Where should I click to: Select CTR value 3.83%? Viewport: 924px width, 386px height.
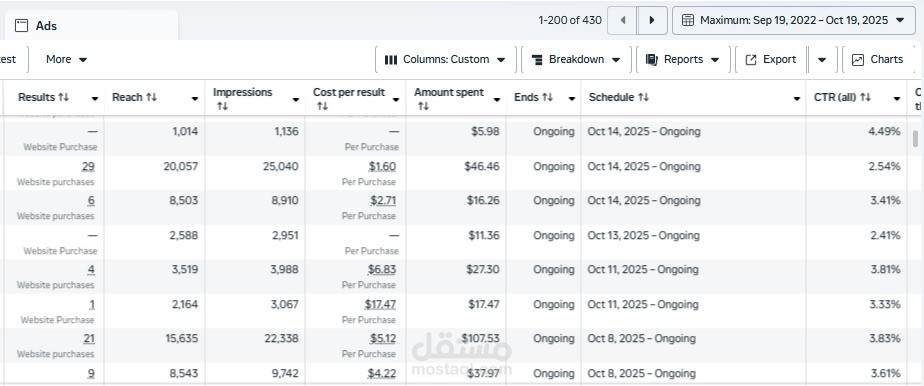885,339
